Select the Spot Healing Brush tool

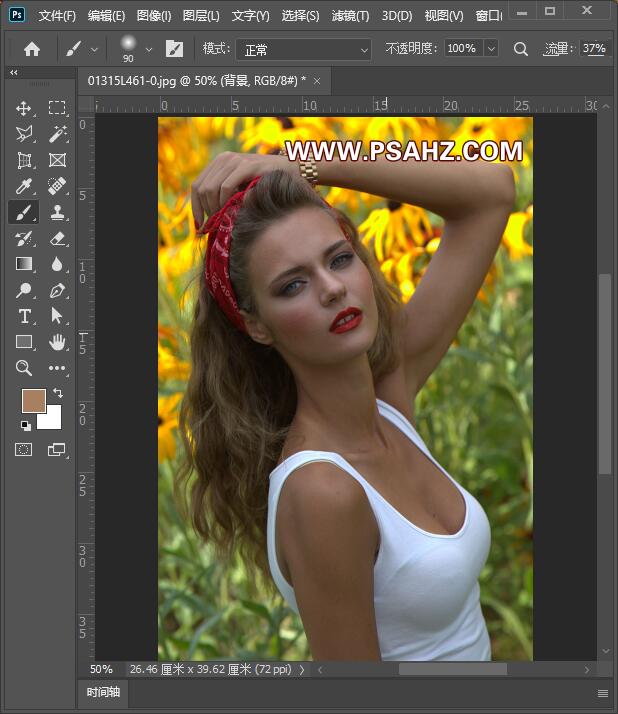click(x=57, y=186)
